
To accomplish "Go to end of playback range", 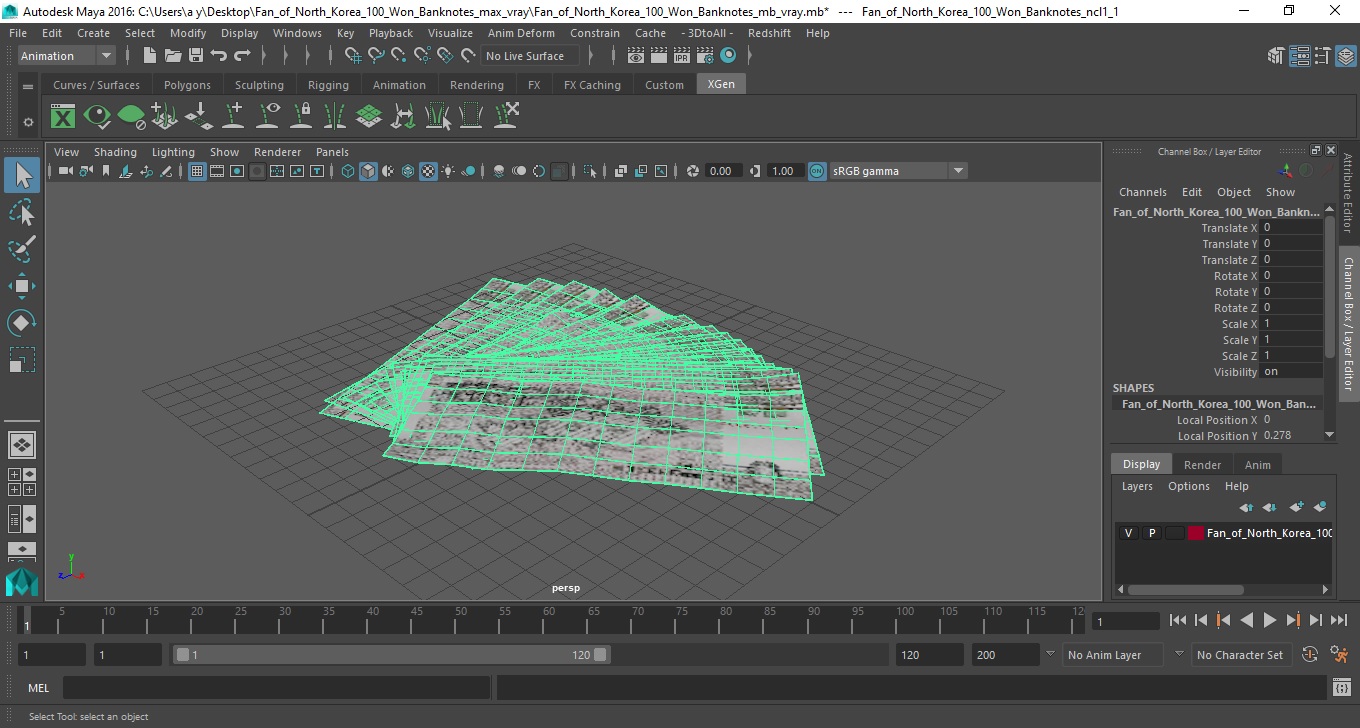I will click(1338, 621).
